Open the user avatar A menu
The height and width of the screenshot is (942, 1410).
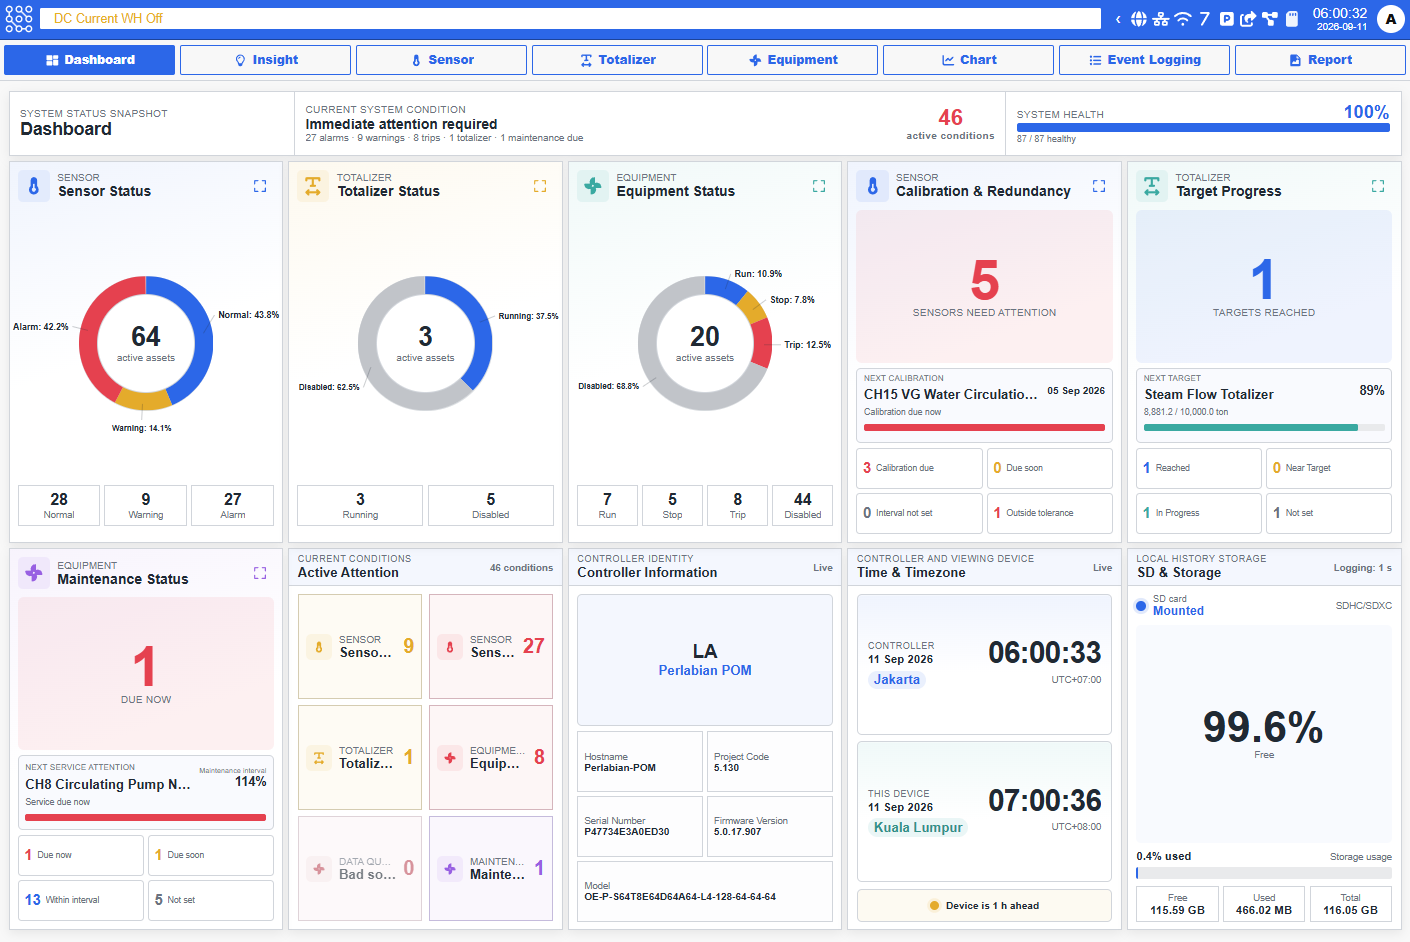(1391, 19)
